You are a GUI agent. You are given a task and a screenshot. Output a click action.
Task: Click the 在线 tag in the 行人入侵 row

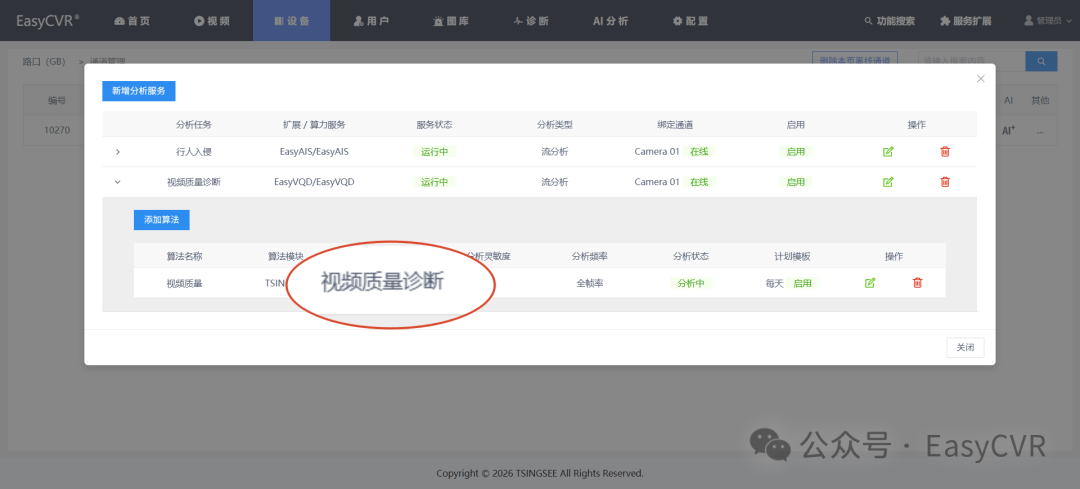point(699,152)
